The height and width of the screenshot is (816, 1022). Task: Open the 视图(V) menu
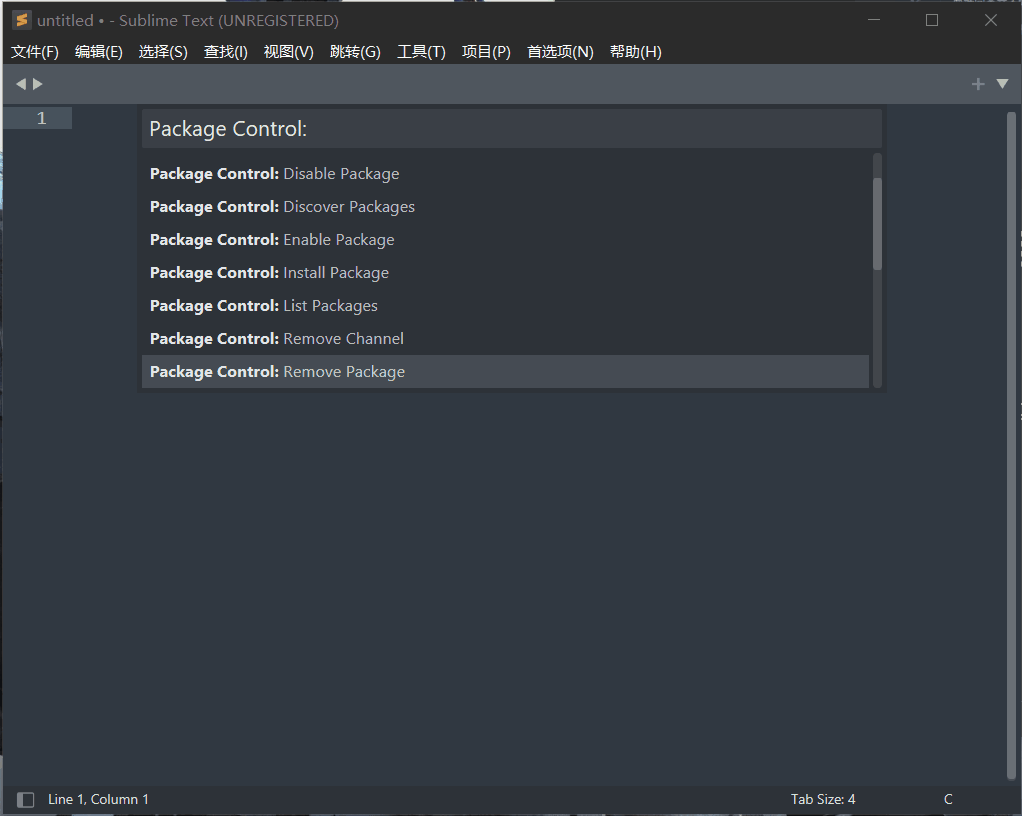289,52
